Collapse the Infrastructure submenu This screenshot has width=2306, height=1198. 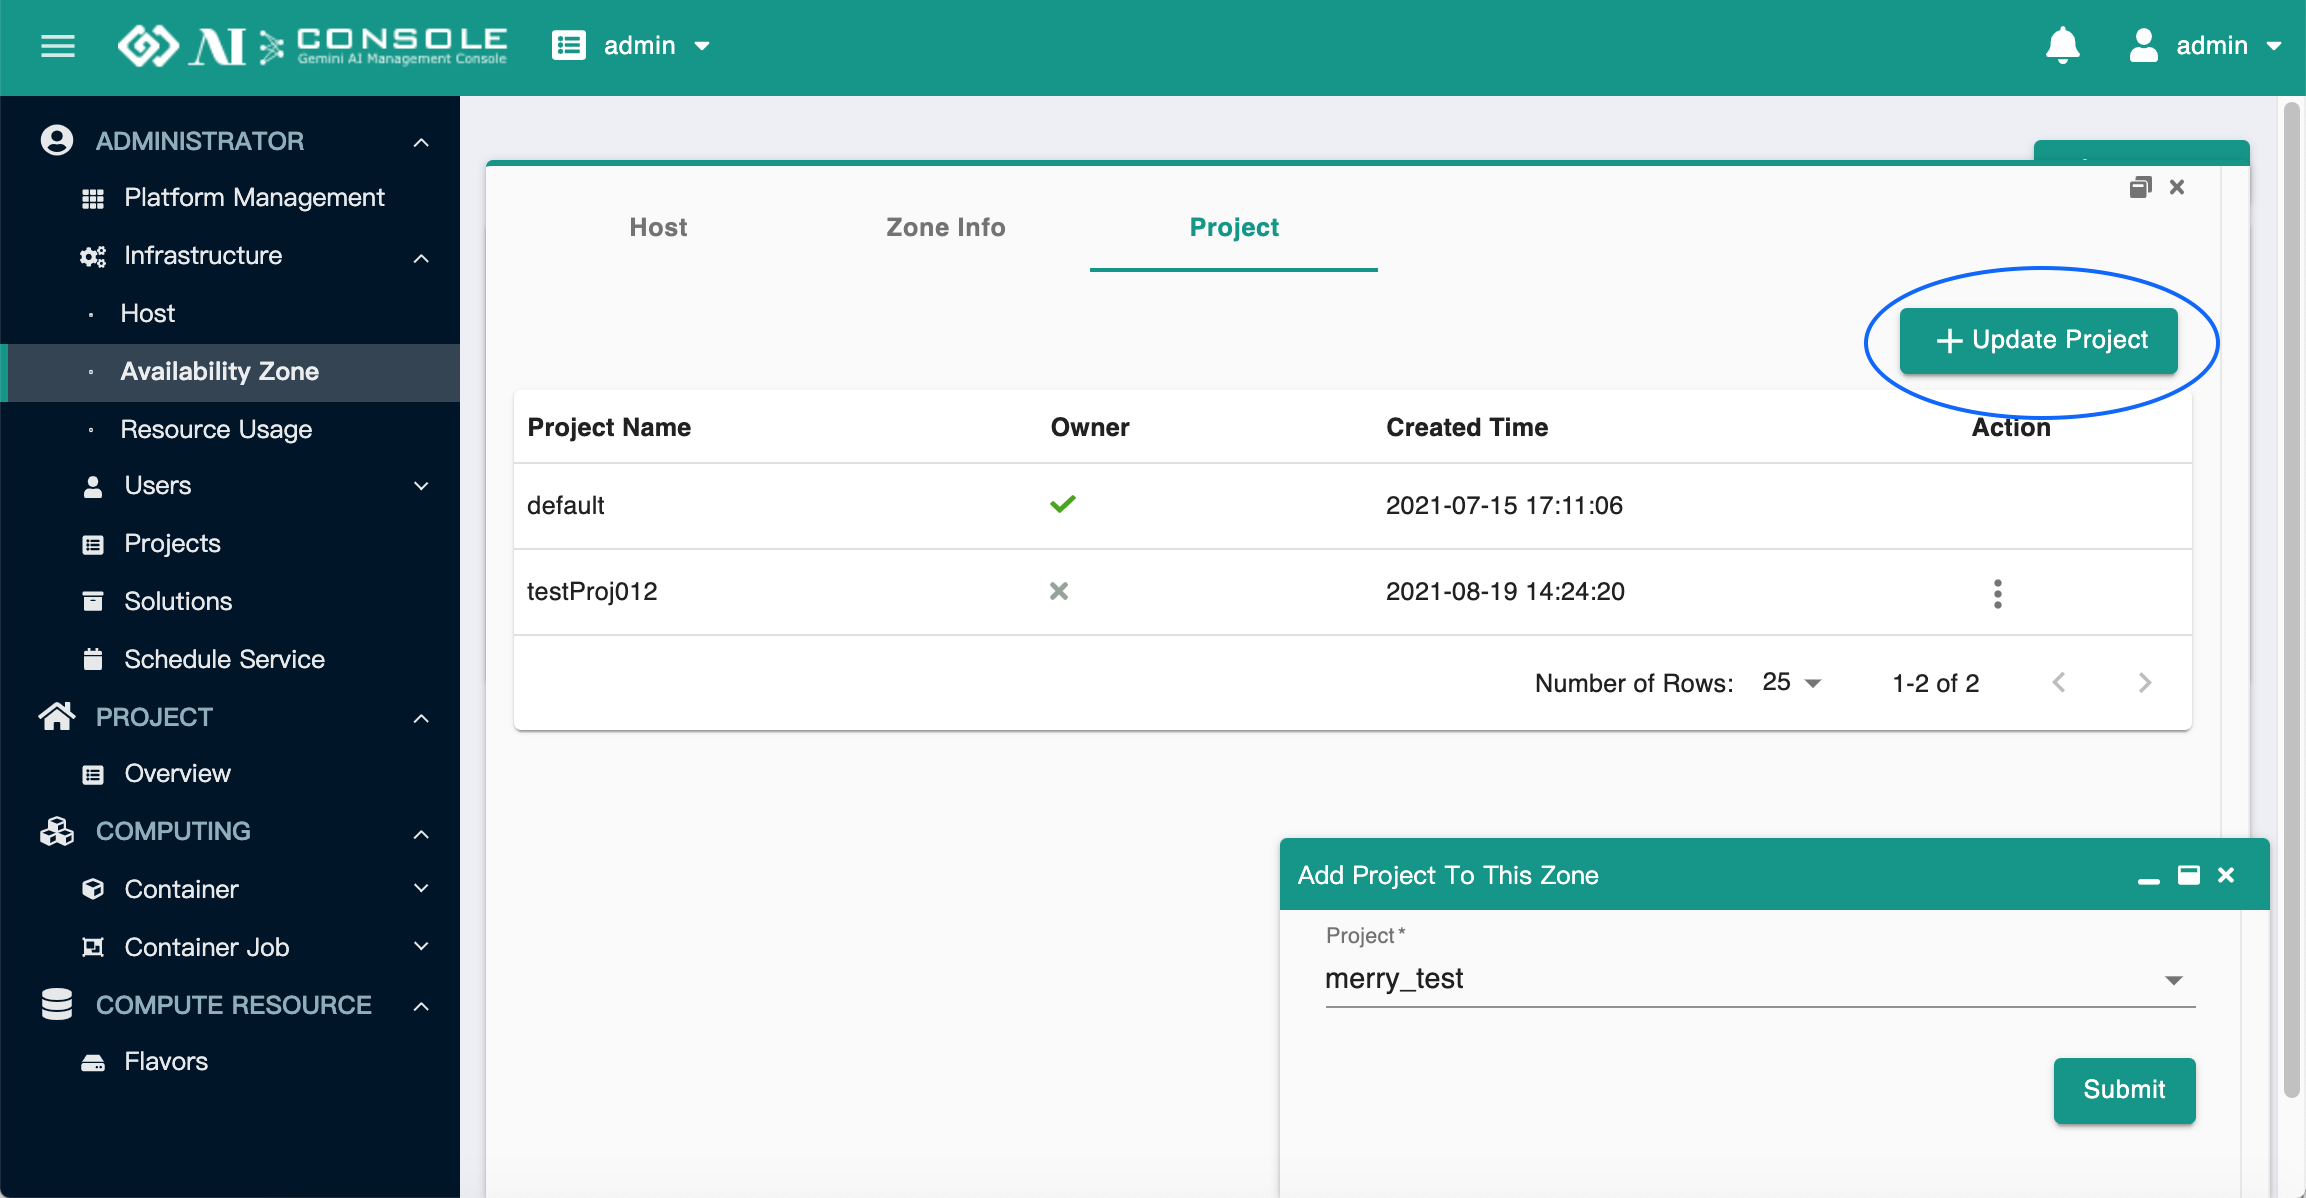421,258
